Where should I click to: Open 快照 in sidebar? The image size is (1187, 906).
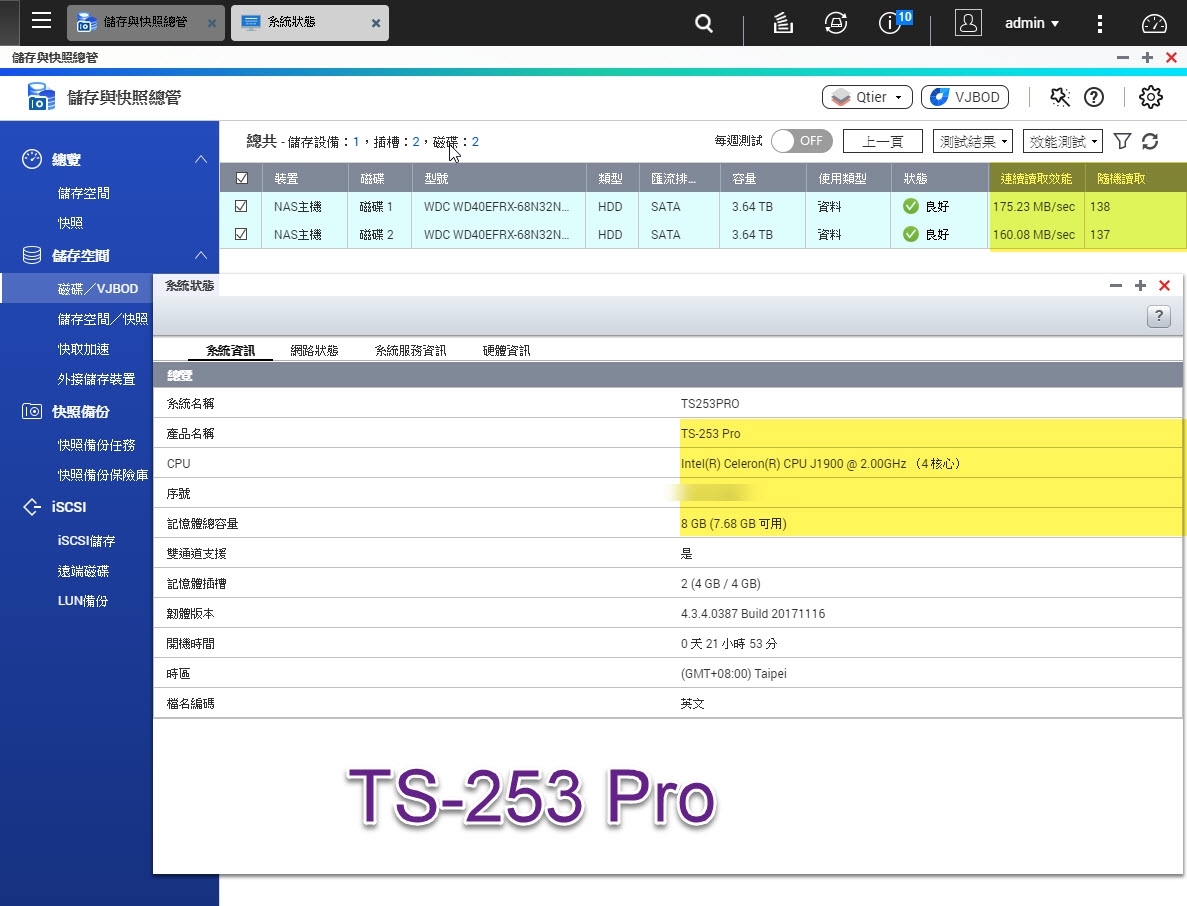70,223
